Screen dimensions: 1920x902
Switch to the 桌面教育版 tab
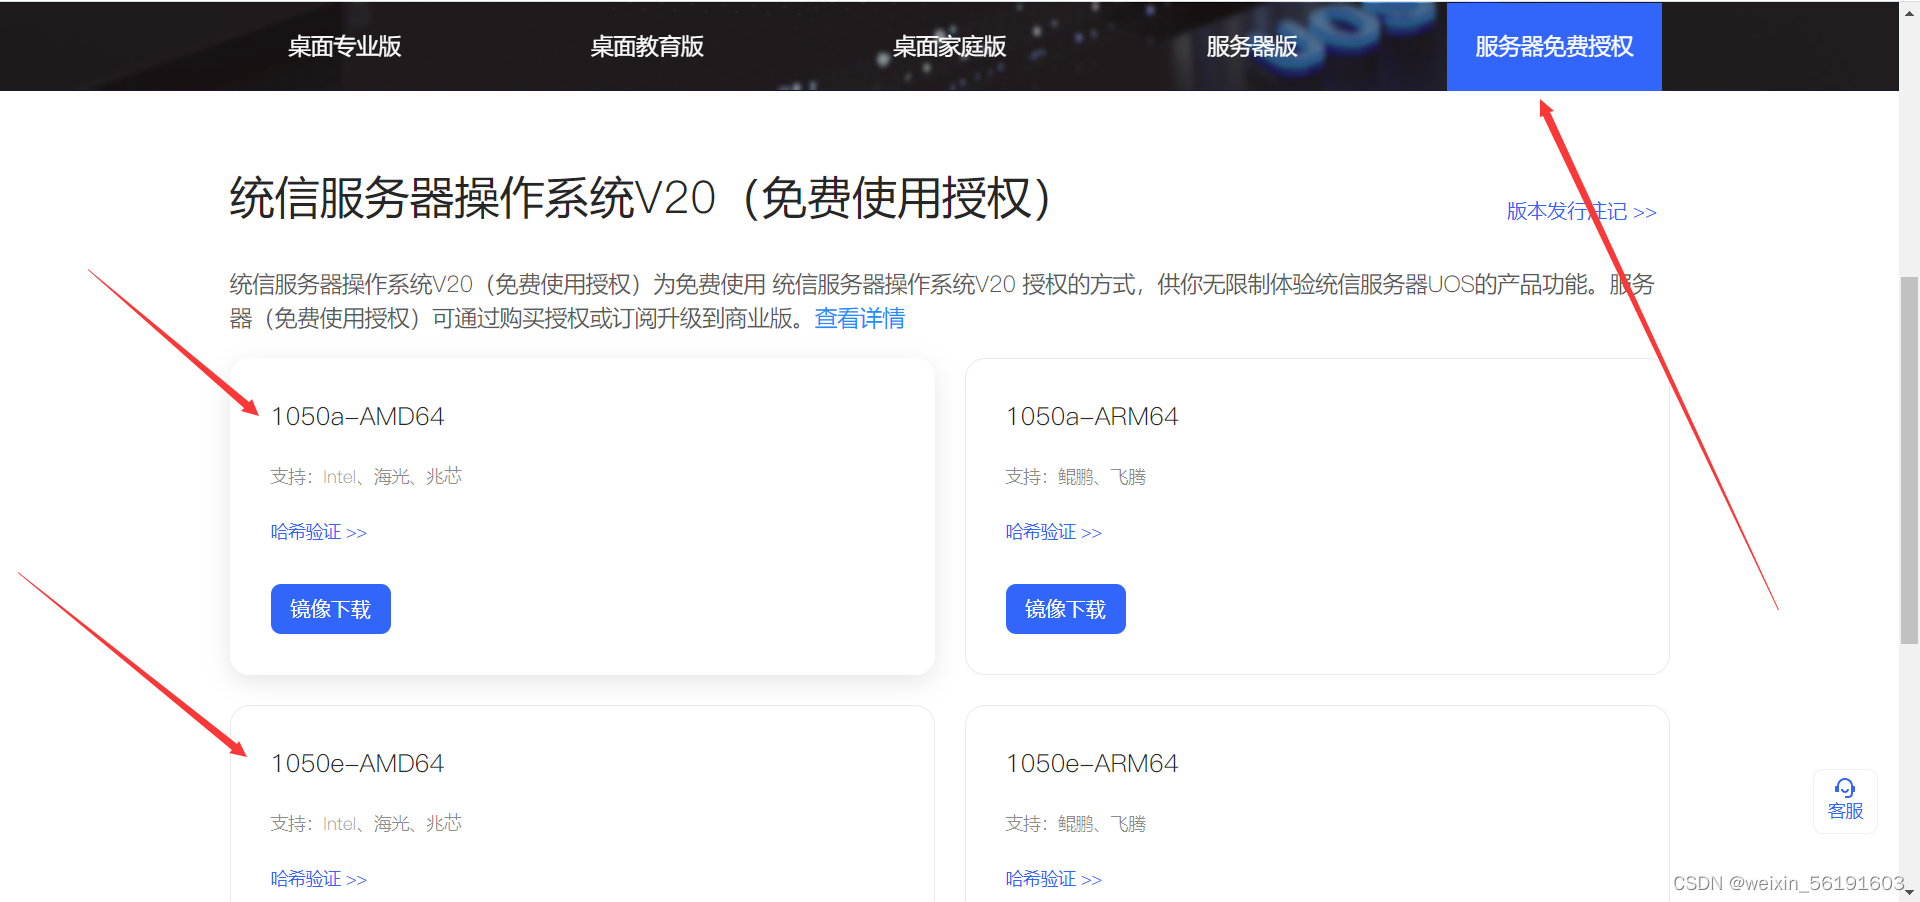tap(647, 47)
